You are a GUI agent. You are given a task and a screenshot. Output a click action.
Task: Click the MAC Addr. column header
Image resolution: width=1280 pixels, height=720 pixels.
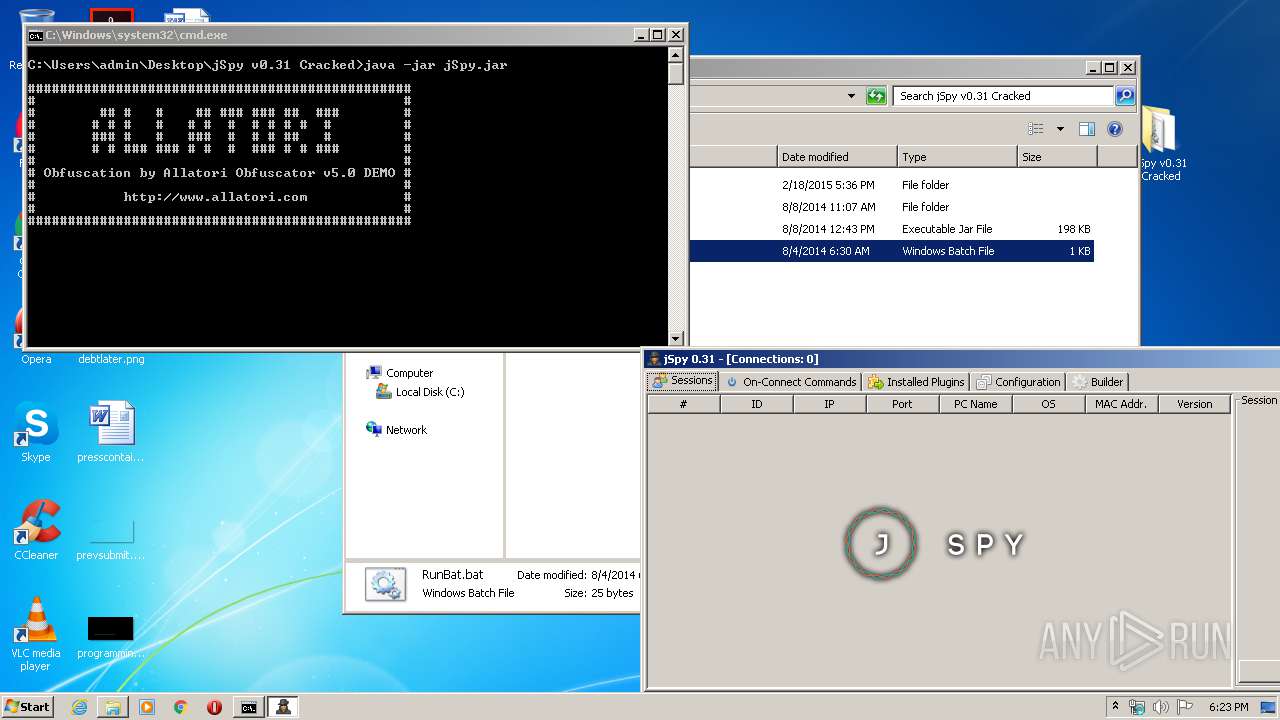[1122, 404]
